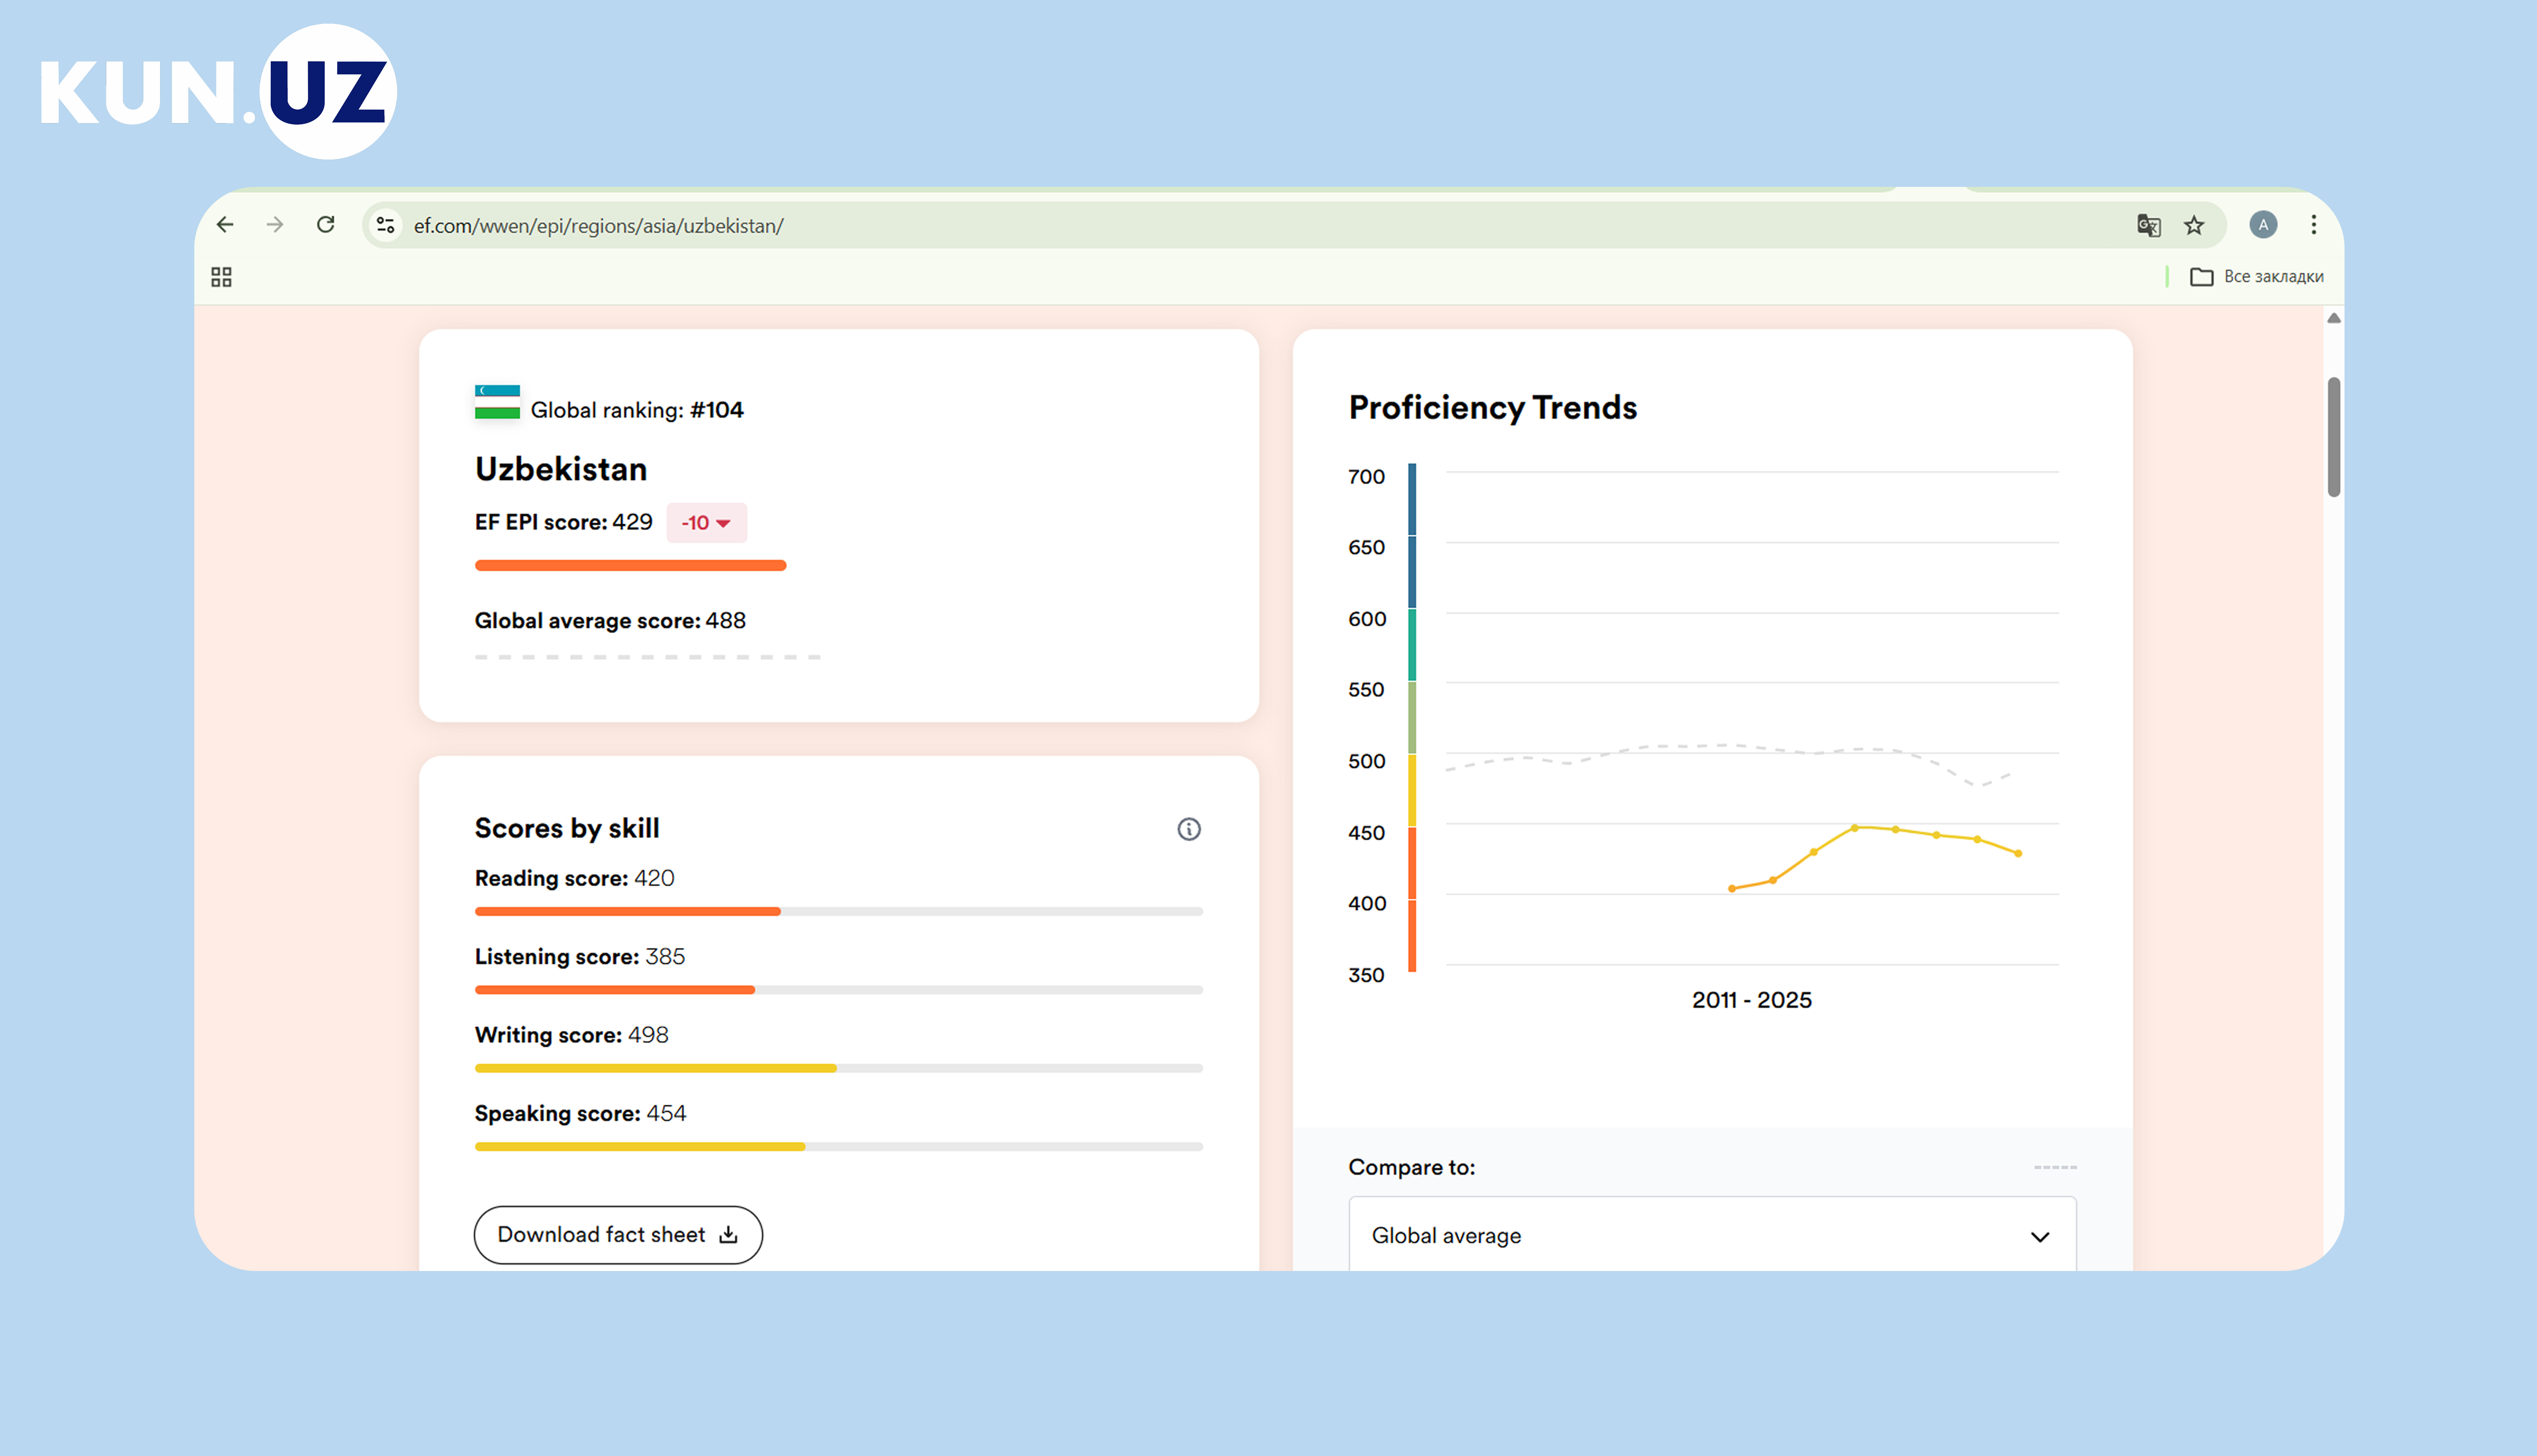
Task: Click the address bar URL field
Action: click(1200, 226)
